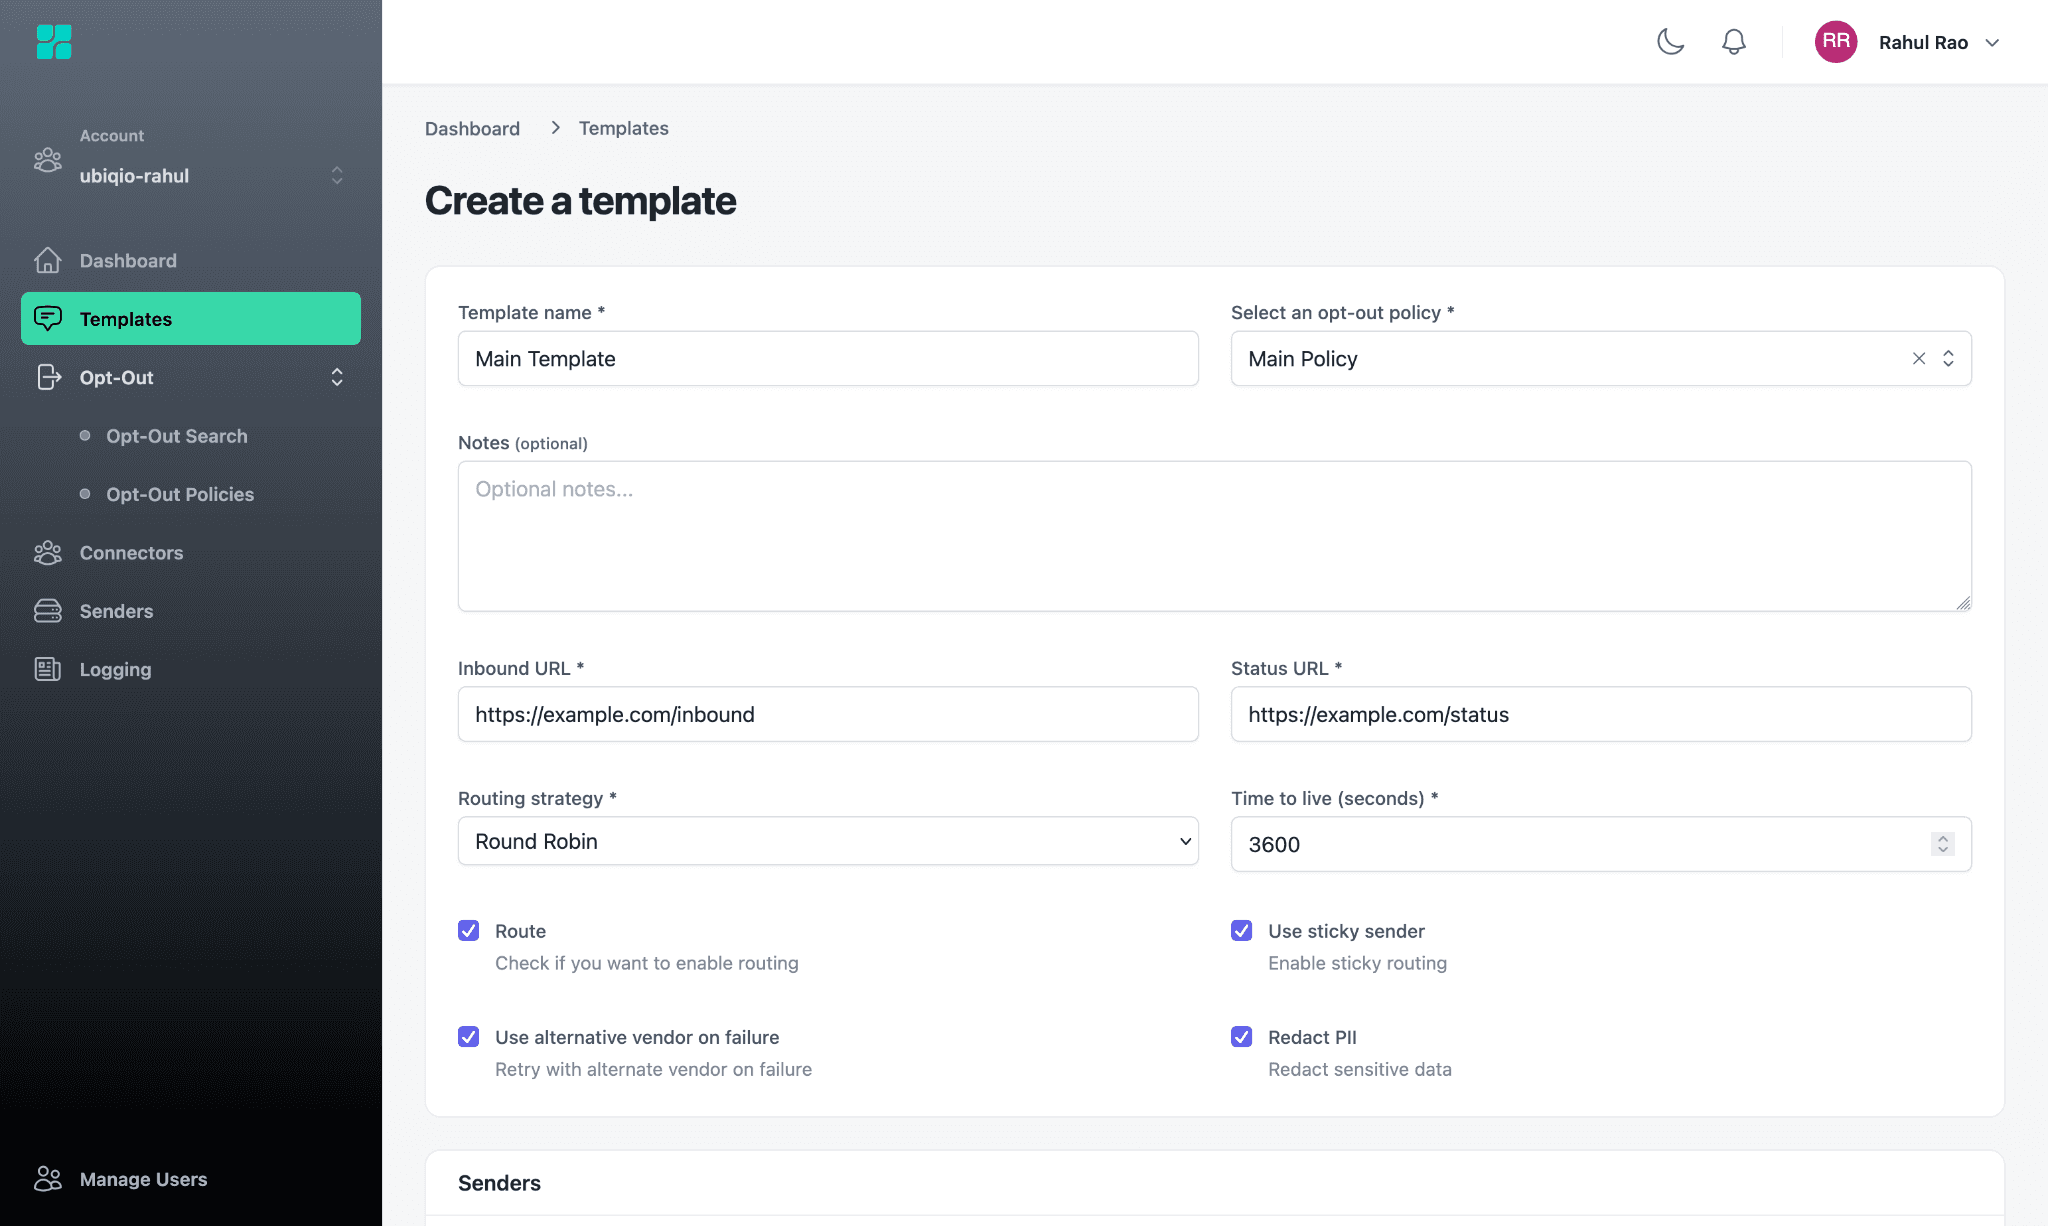The height and width of the screenshot is (1226, 2048).
Task: Click Dashboard breadcrumb link
Action: (472, 128)
